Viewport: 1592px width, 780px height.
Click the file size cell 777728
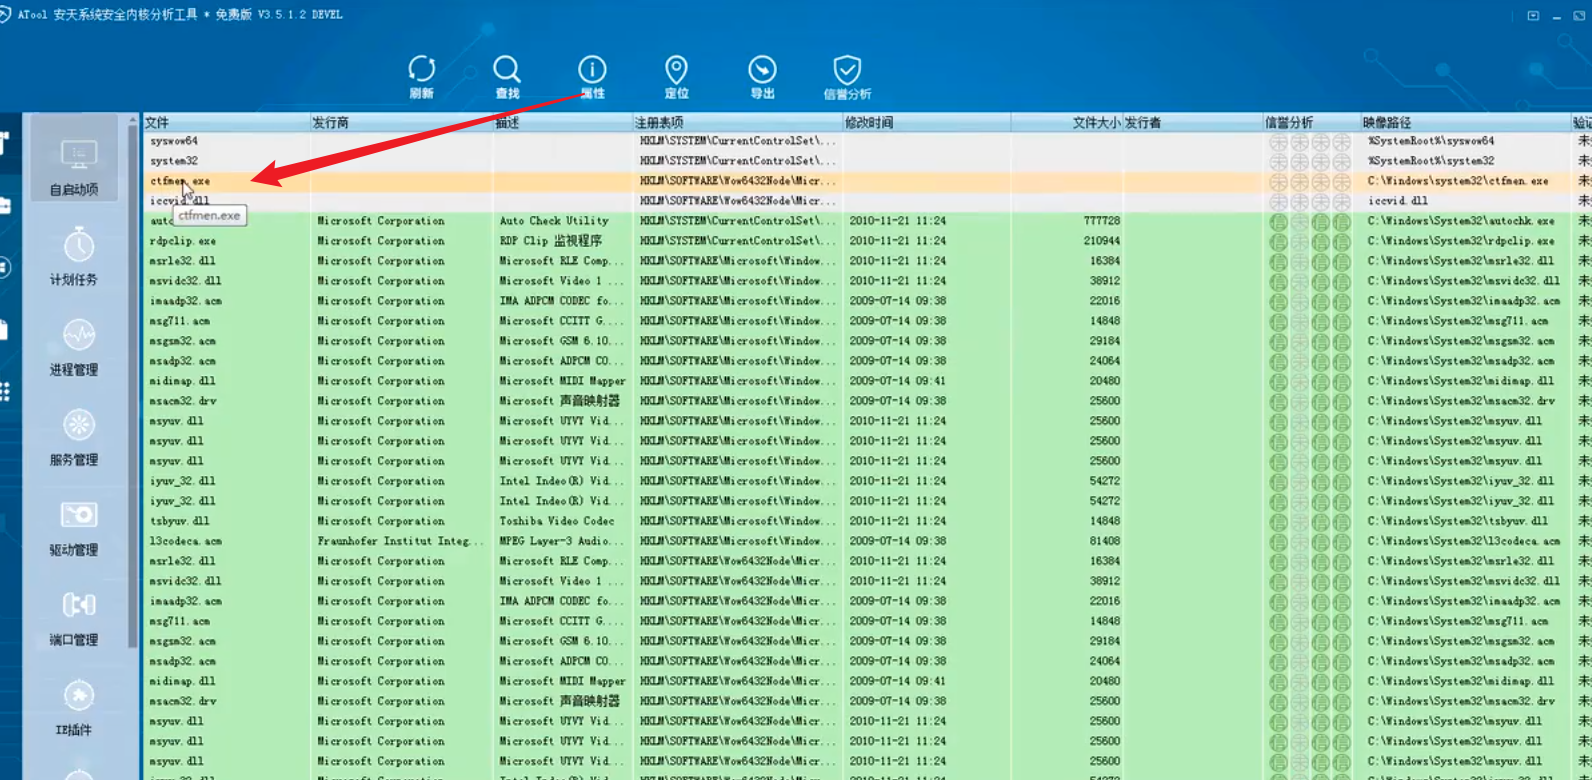click(1102, 221)
